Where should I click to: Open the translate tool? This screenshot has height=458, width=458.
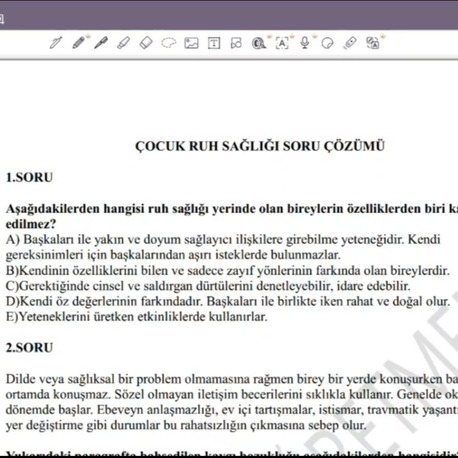click(x=373, y=43)
